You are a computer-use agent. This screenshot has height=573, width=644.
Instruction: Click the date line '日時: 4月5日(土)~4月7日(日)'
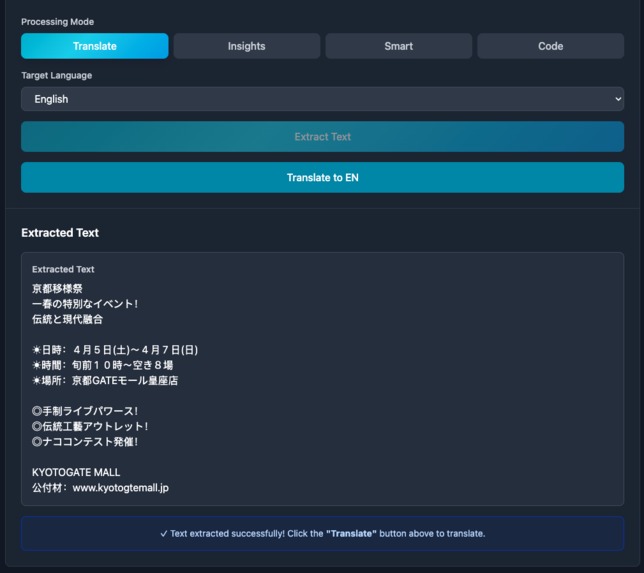tap(115, 350)
